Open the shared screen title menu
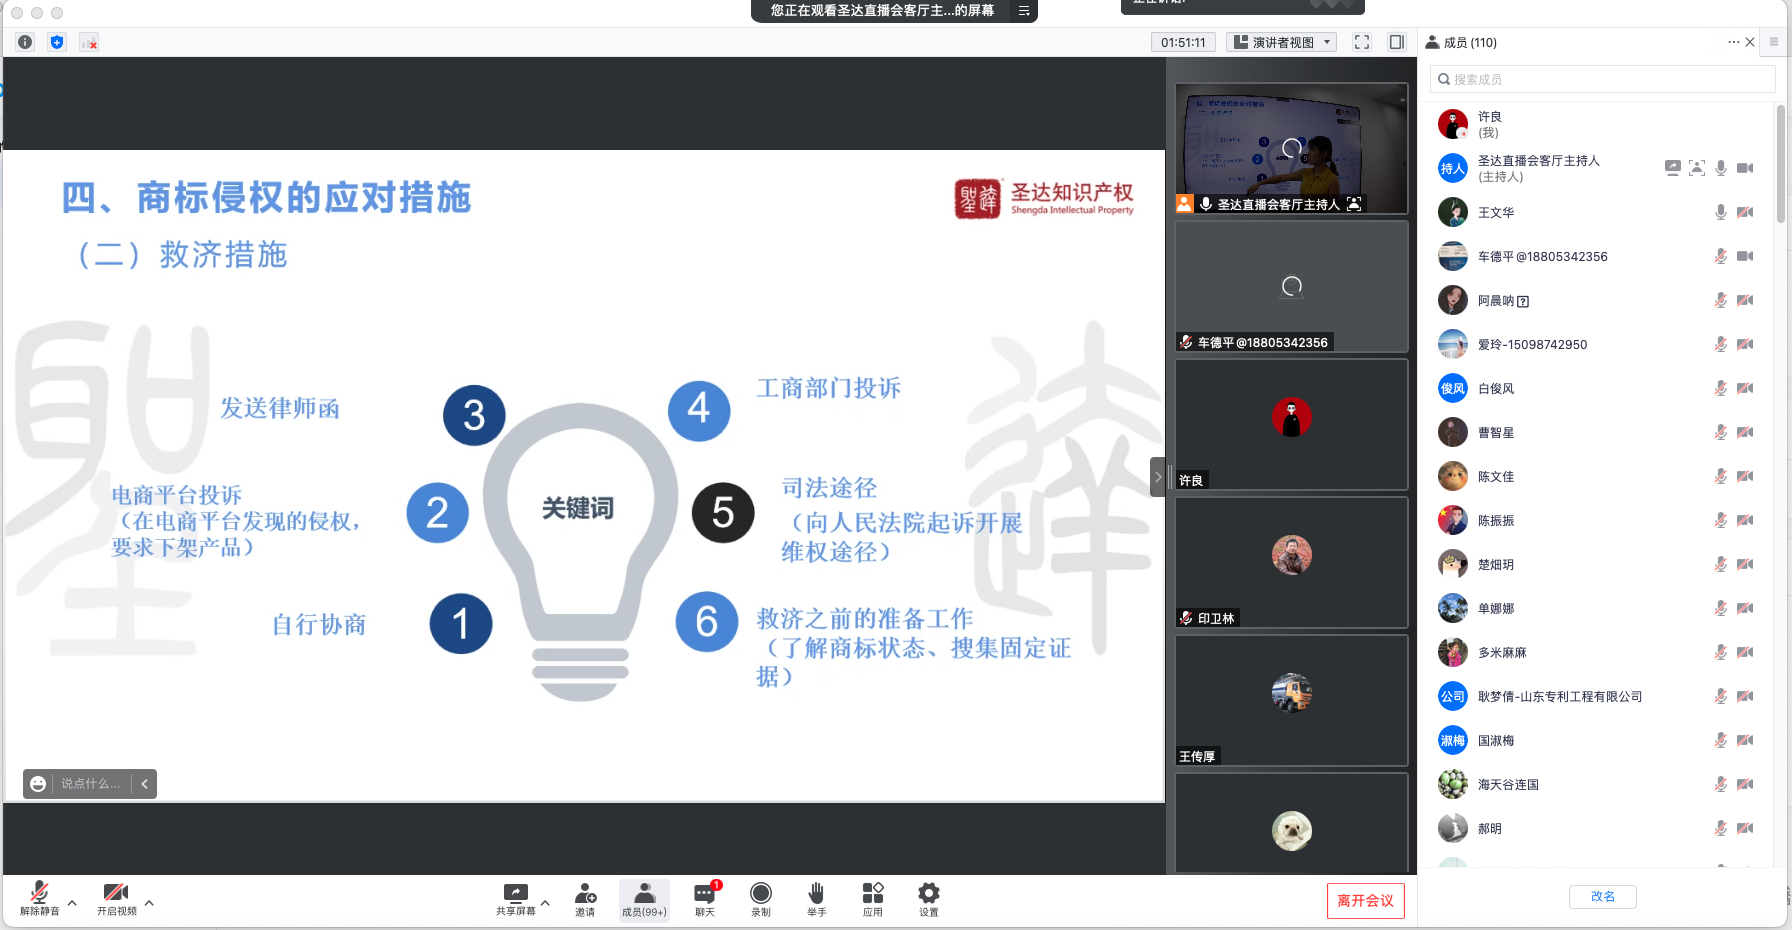This screenshot has height=930, width=1792. click(x=1021, y=12)
